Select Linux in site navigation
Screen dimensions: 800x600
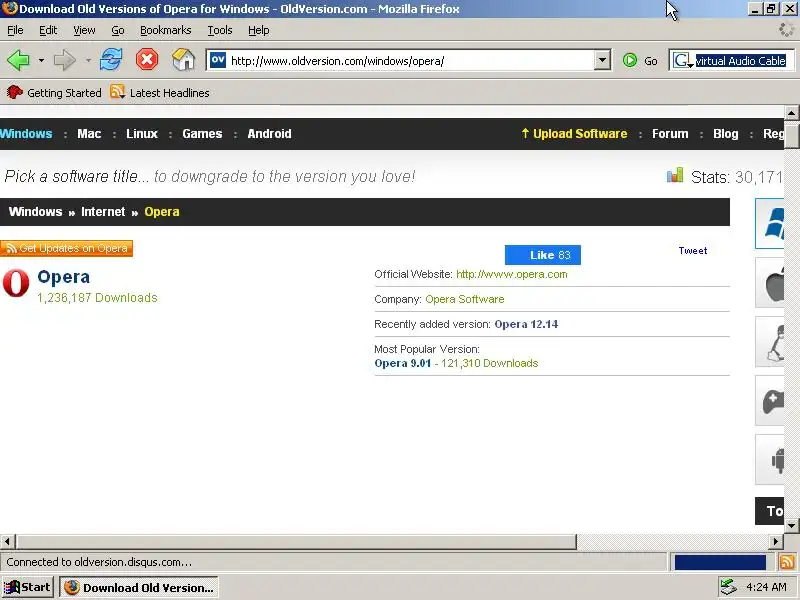[142, 134]
